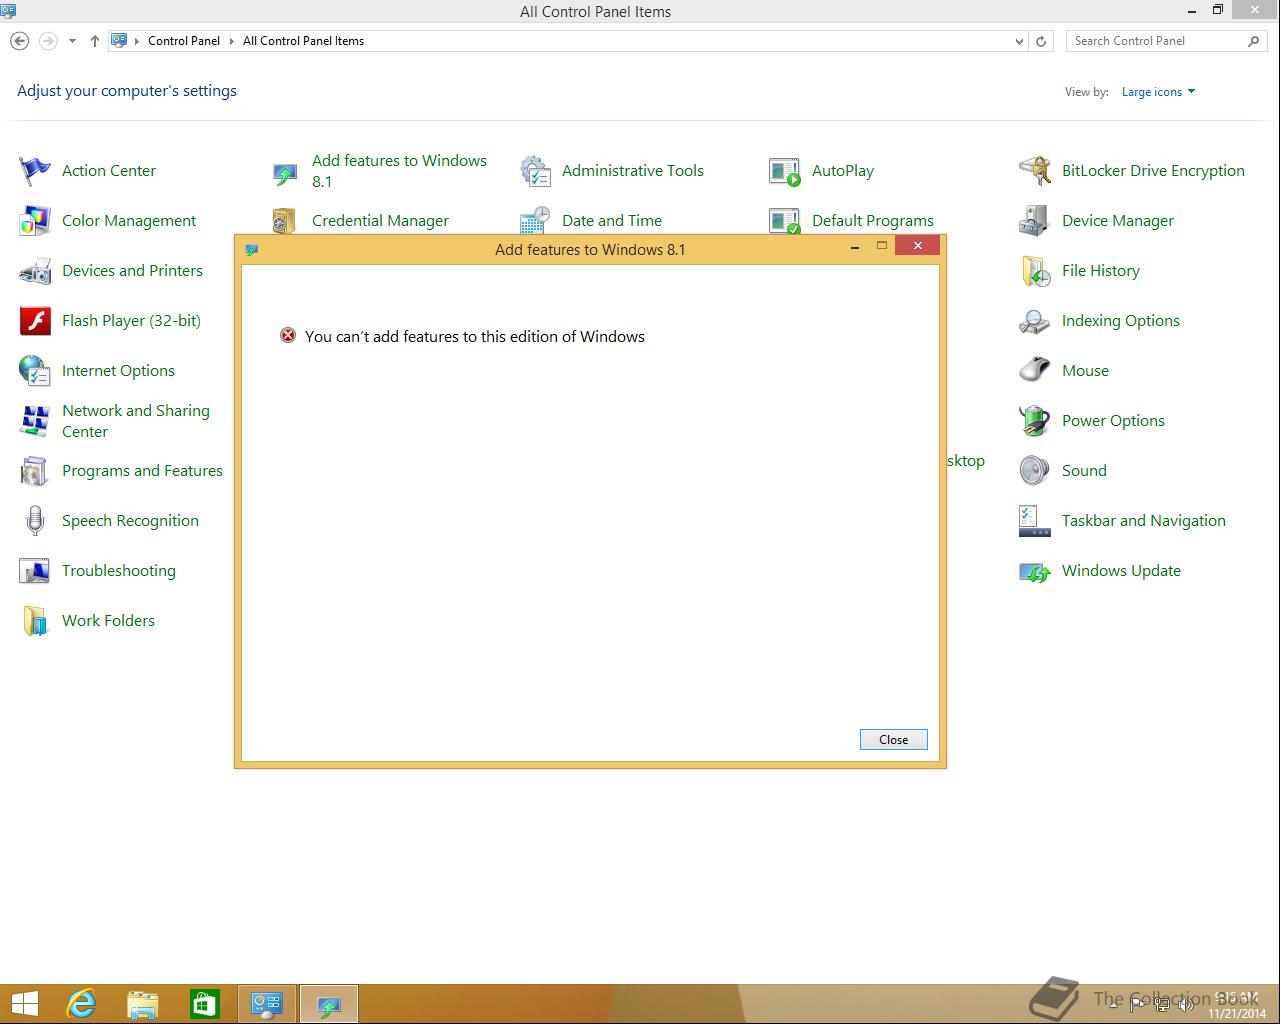Image resolution: width=1280 pixels, height=1024 pixels.
Task: Close the Add features dialog with X
Action: tap(917, 246)
